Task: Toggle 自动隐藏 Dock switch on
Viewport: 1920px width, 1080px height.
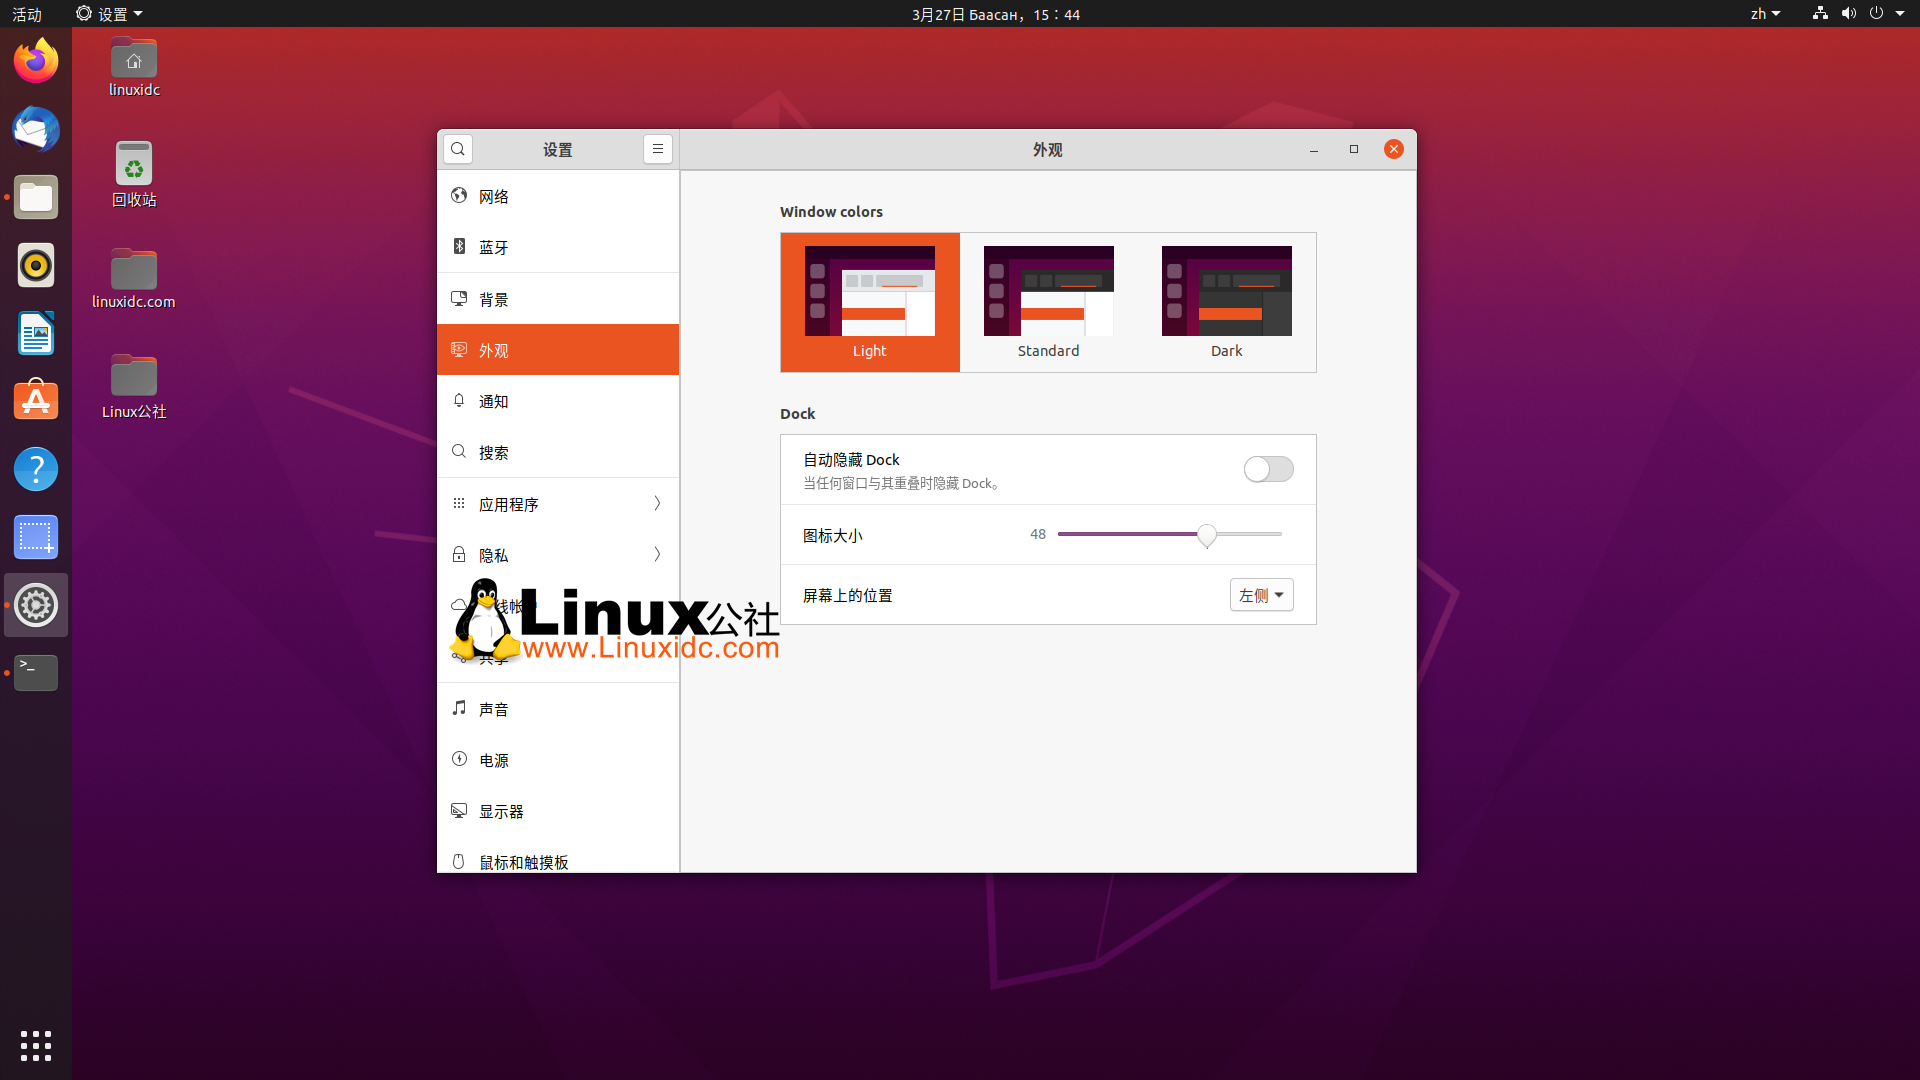Action: pyautogui.click(x=1268, y=469)
